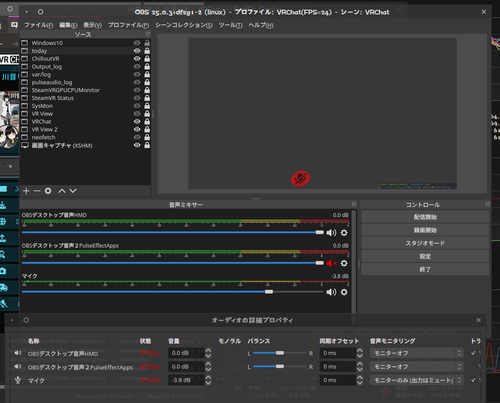Toggle visibility of the Windows10 source
The image size is (500, 403).
pyautogui.click(x=137, y=43)
